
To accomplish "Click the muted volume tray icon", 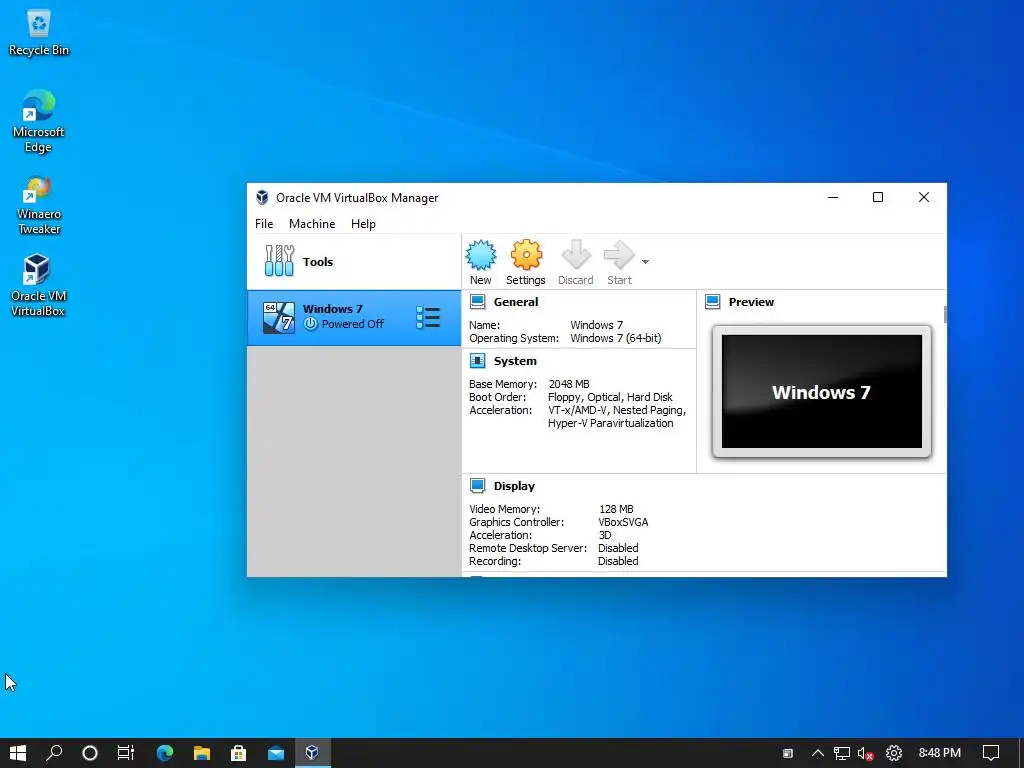I will click(x=866, y=753).
